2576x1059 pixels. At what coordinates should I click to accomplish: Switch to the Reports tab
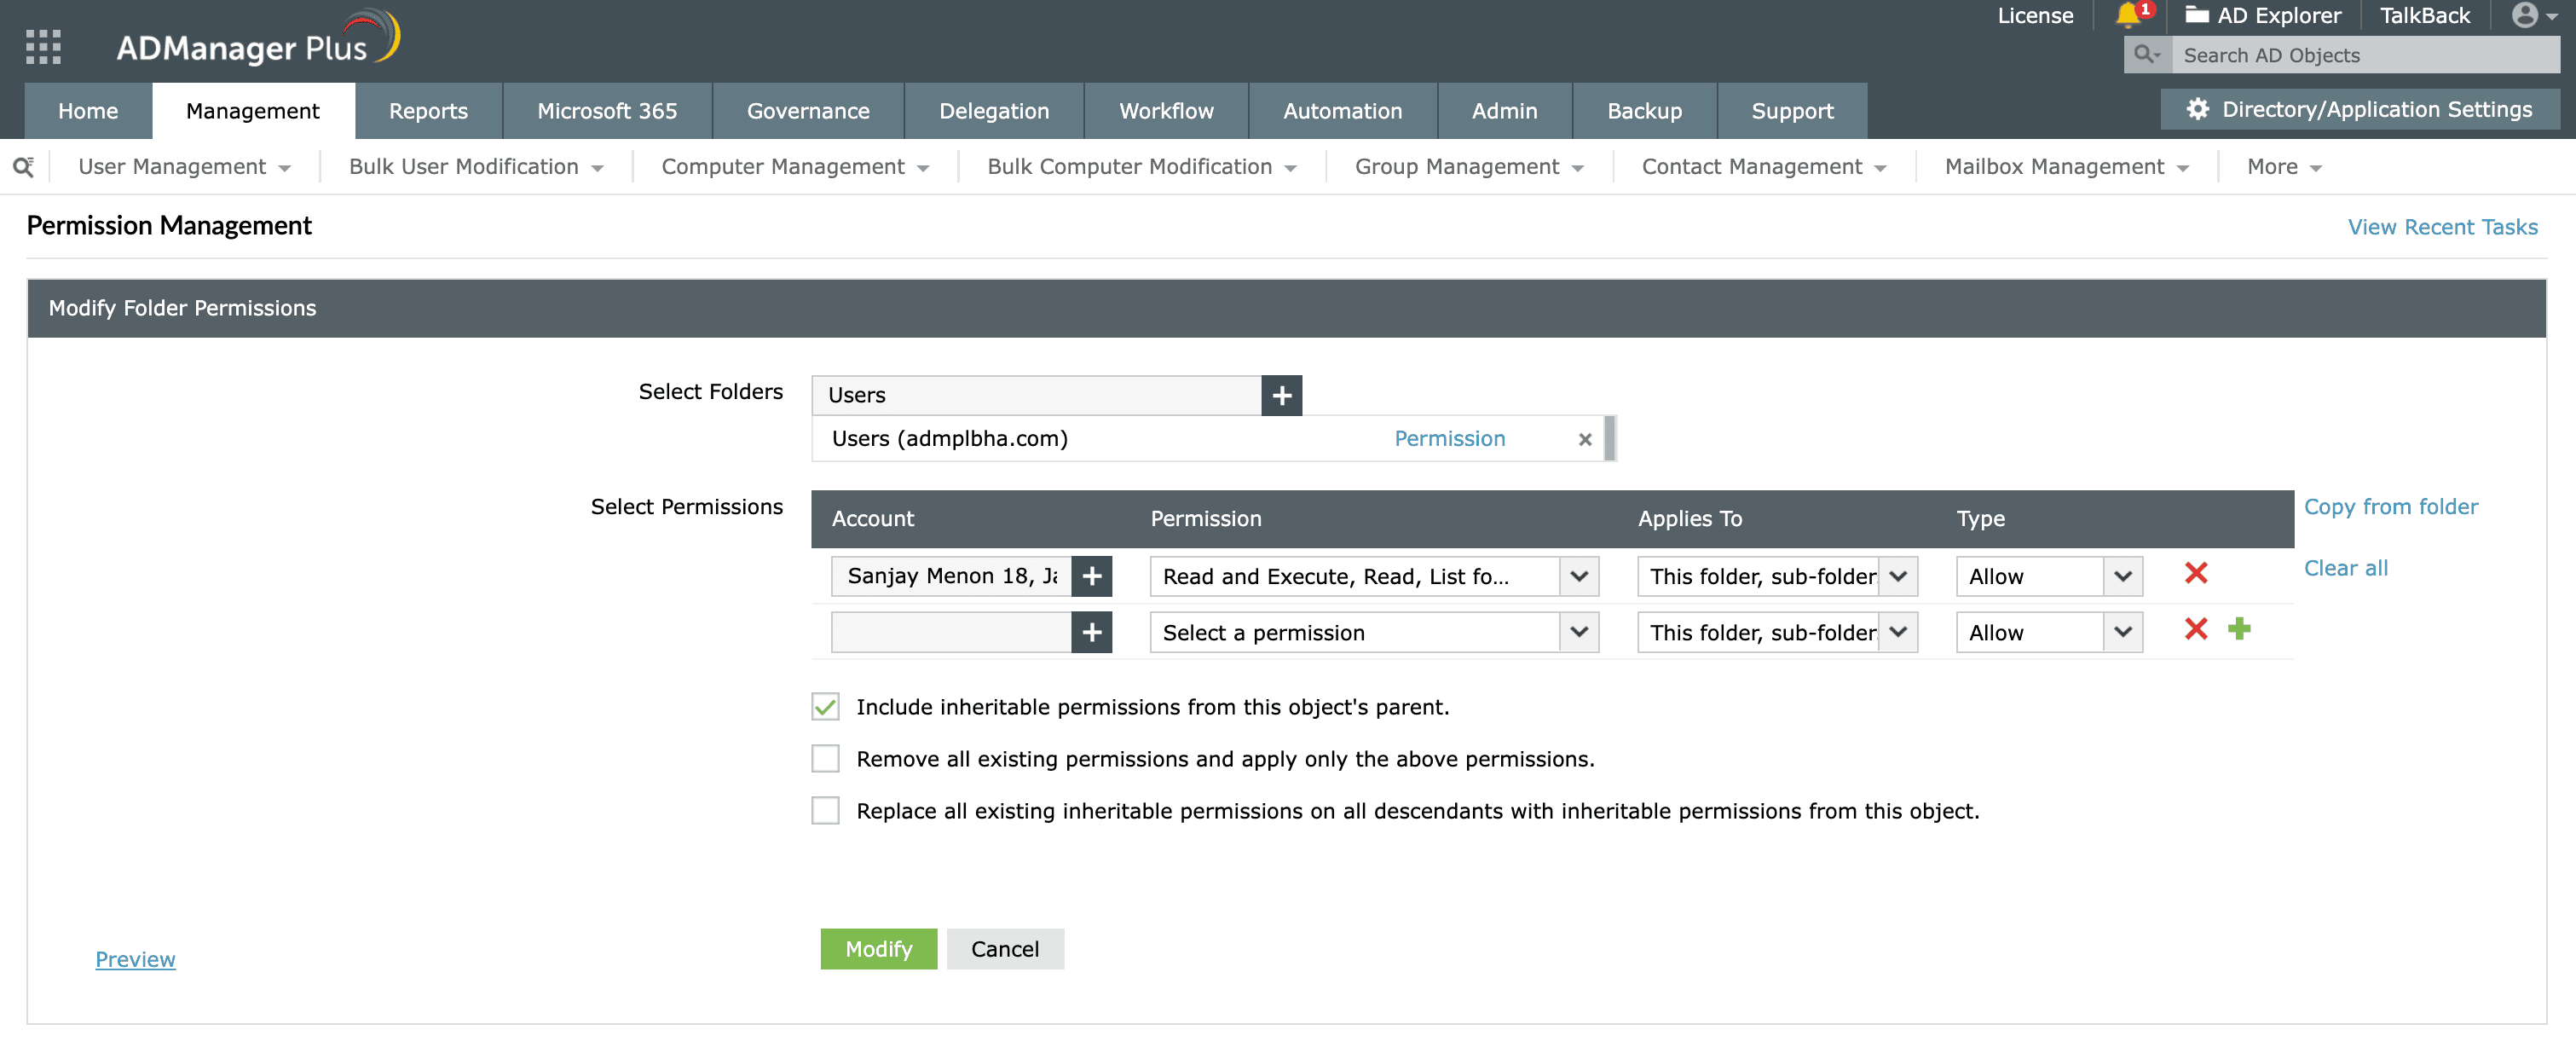coord(428,111)
